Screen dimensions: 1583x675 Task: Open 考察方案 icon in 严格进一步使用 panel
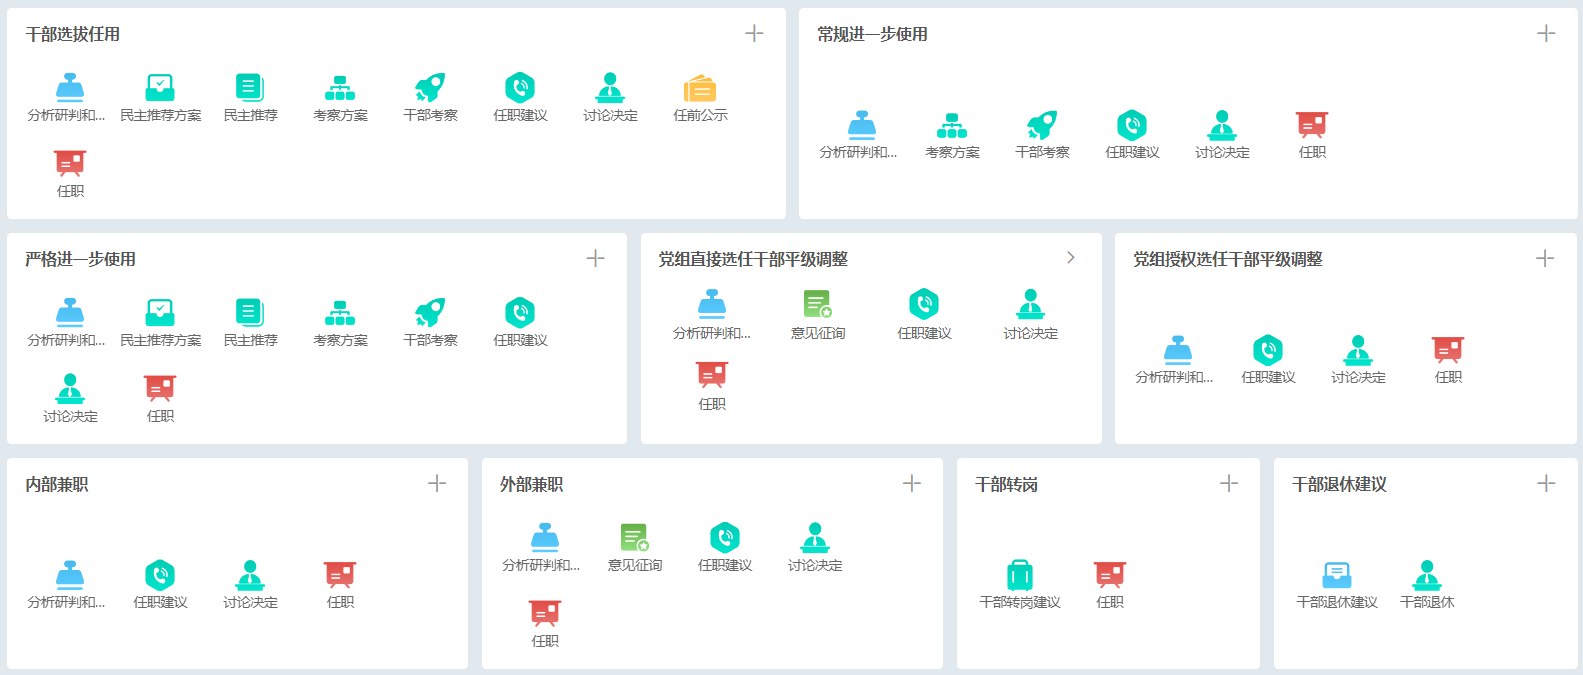point(340,313)
